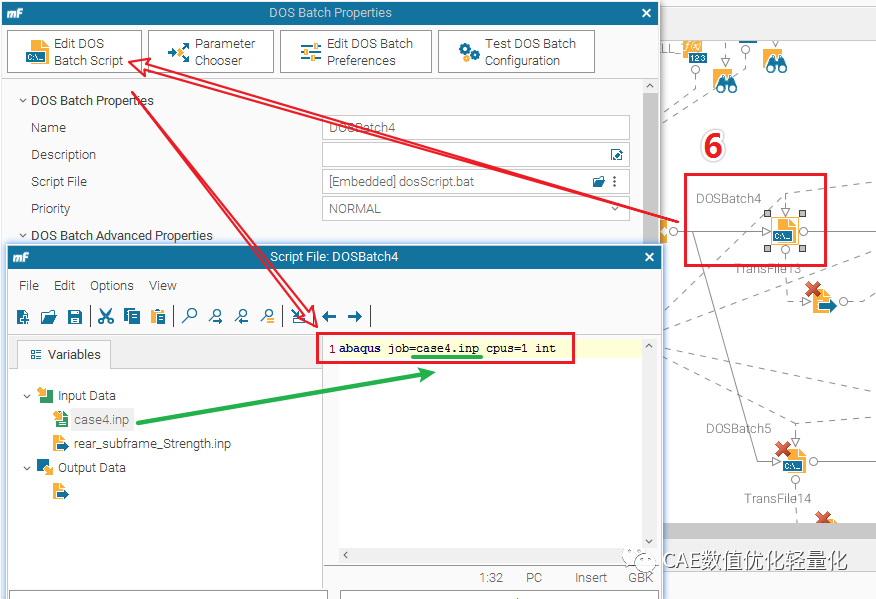
Task: Click the find and highlight all icon
Action: coord(268,316)
